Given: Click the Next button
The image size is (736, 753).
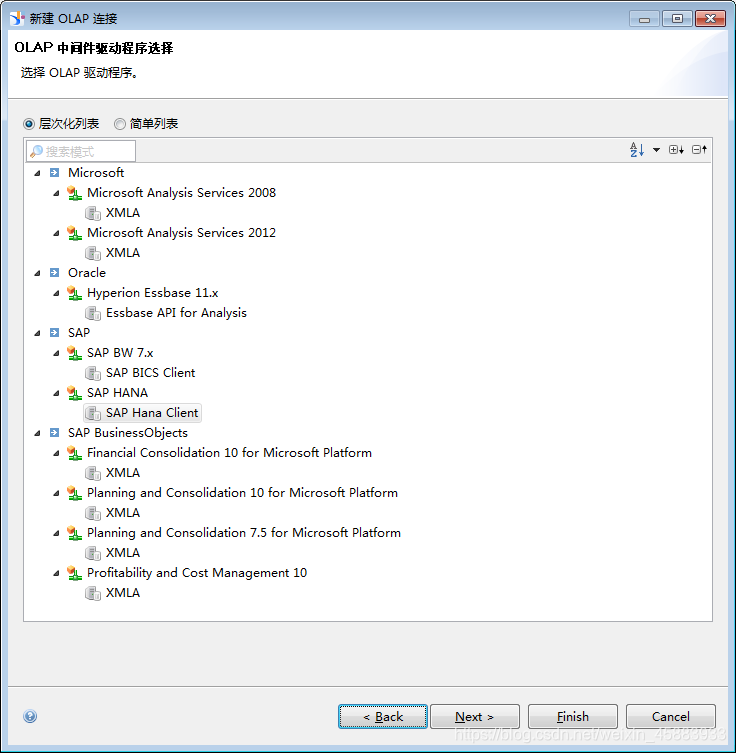Looking at the screenshot, I should [475, 717].
